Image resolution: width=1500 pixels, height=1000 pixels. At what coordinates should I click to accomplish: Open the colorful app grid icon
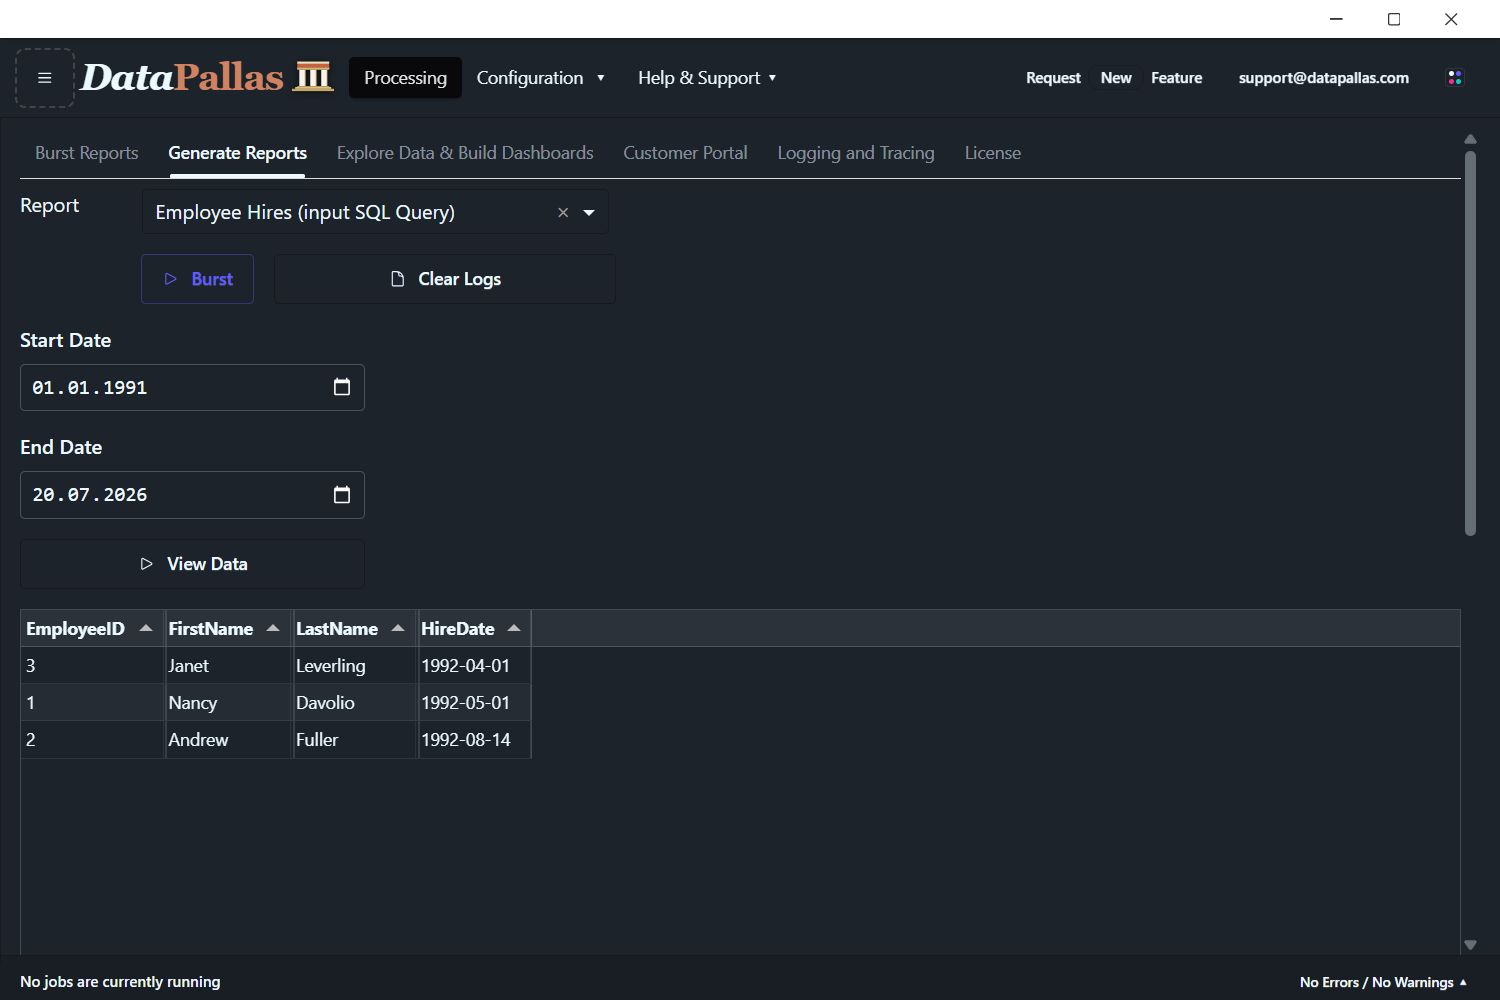[1455, 78]
